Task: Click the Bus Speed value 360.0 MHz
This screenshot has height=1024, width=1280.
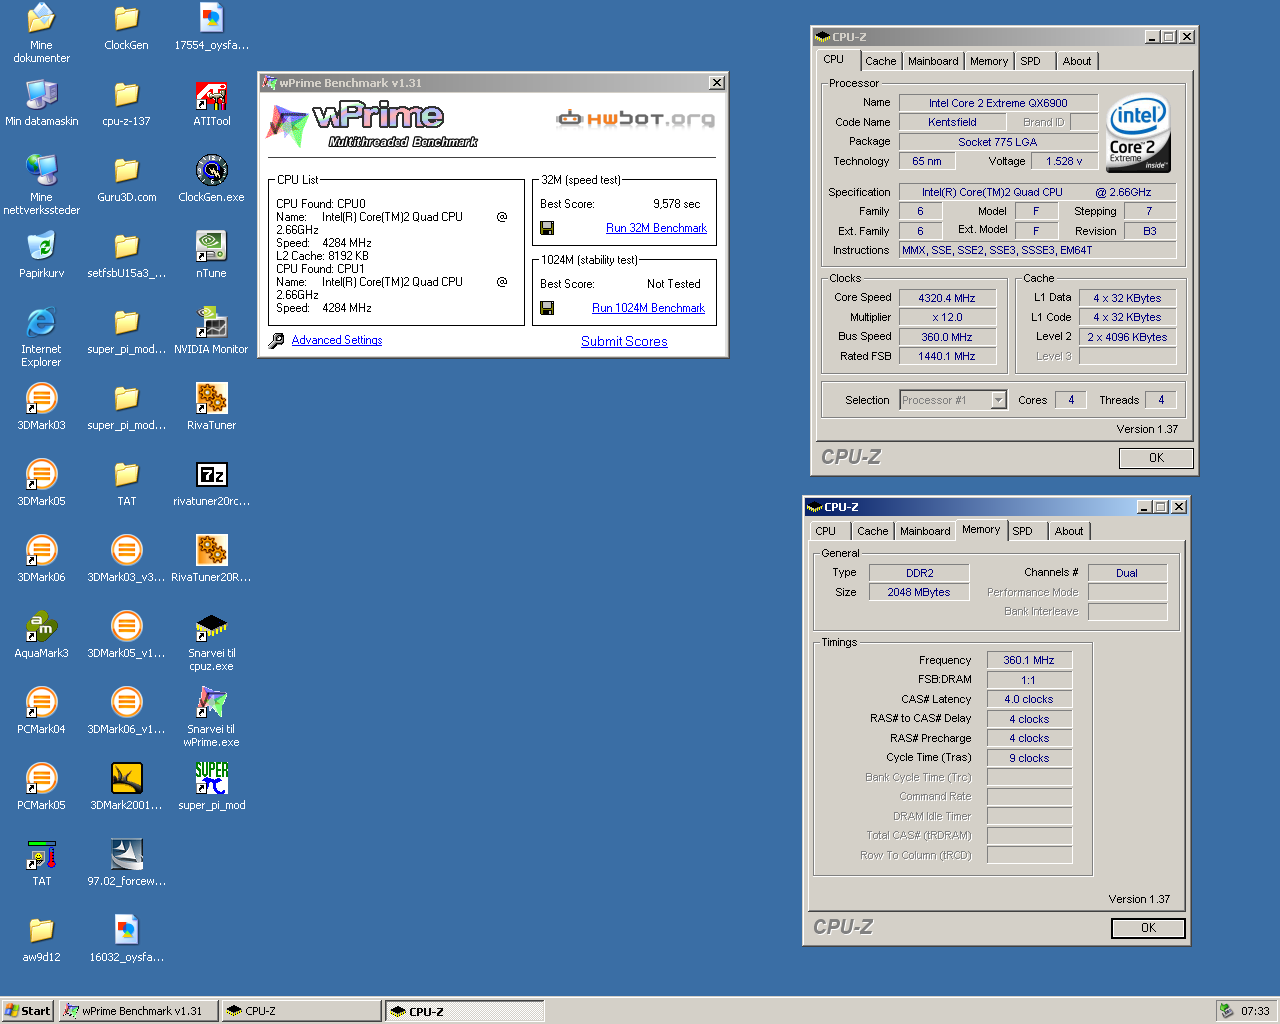Action: coord(947,337)
